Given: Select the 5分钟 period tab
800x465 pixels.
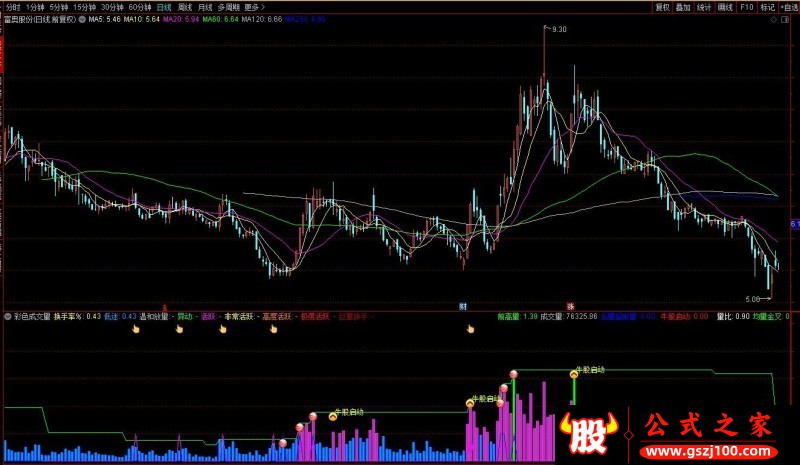Looking at the screenshot, I should click(59, 7).
